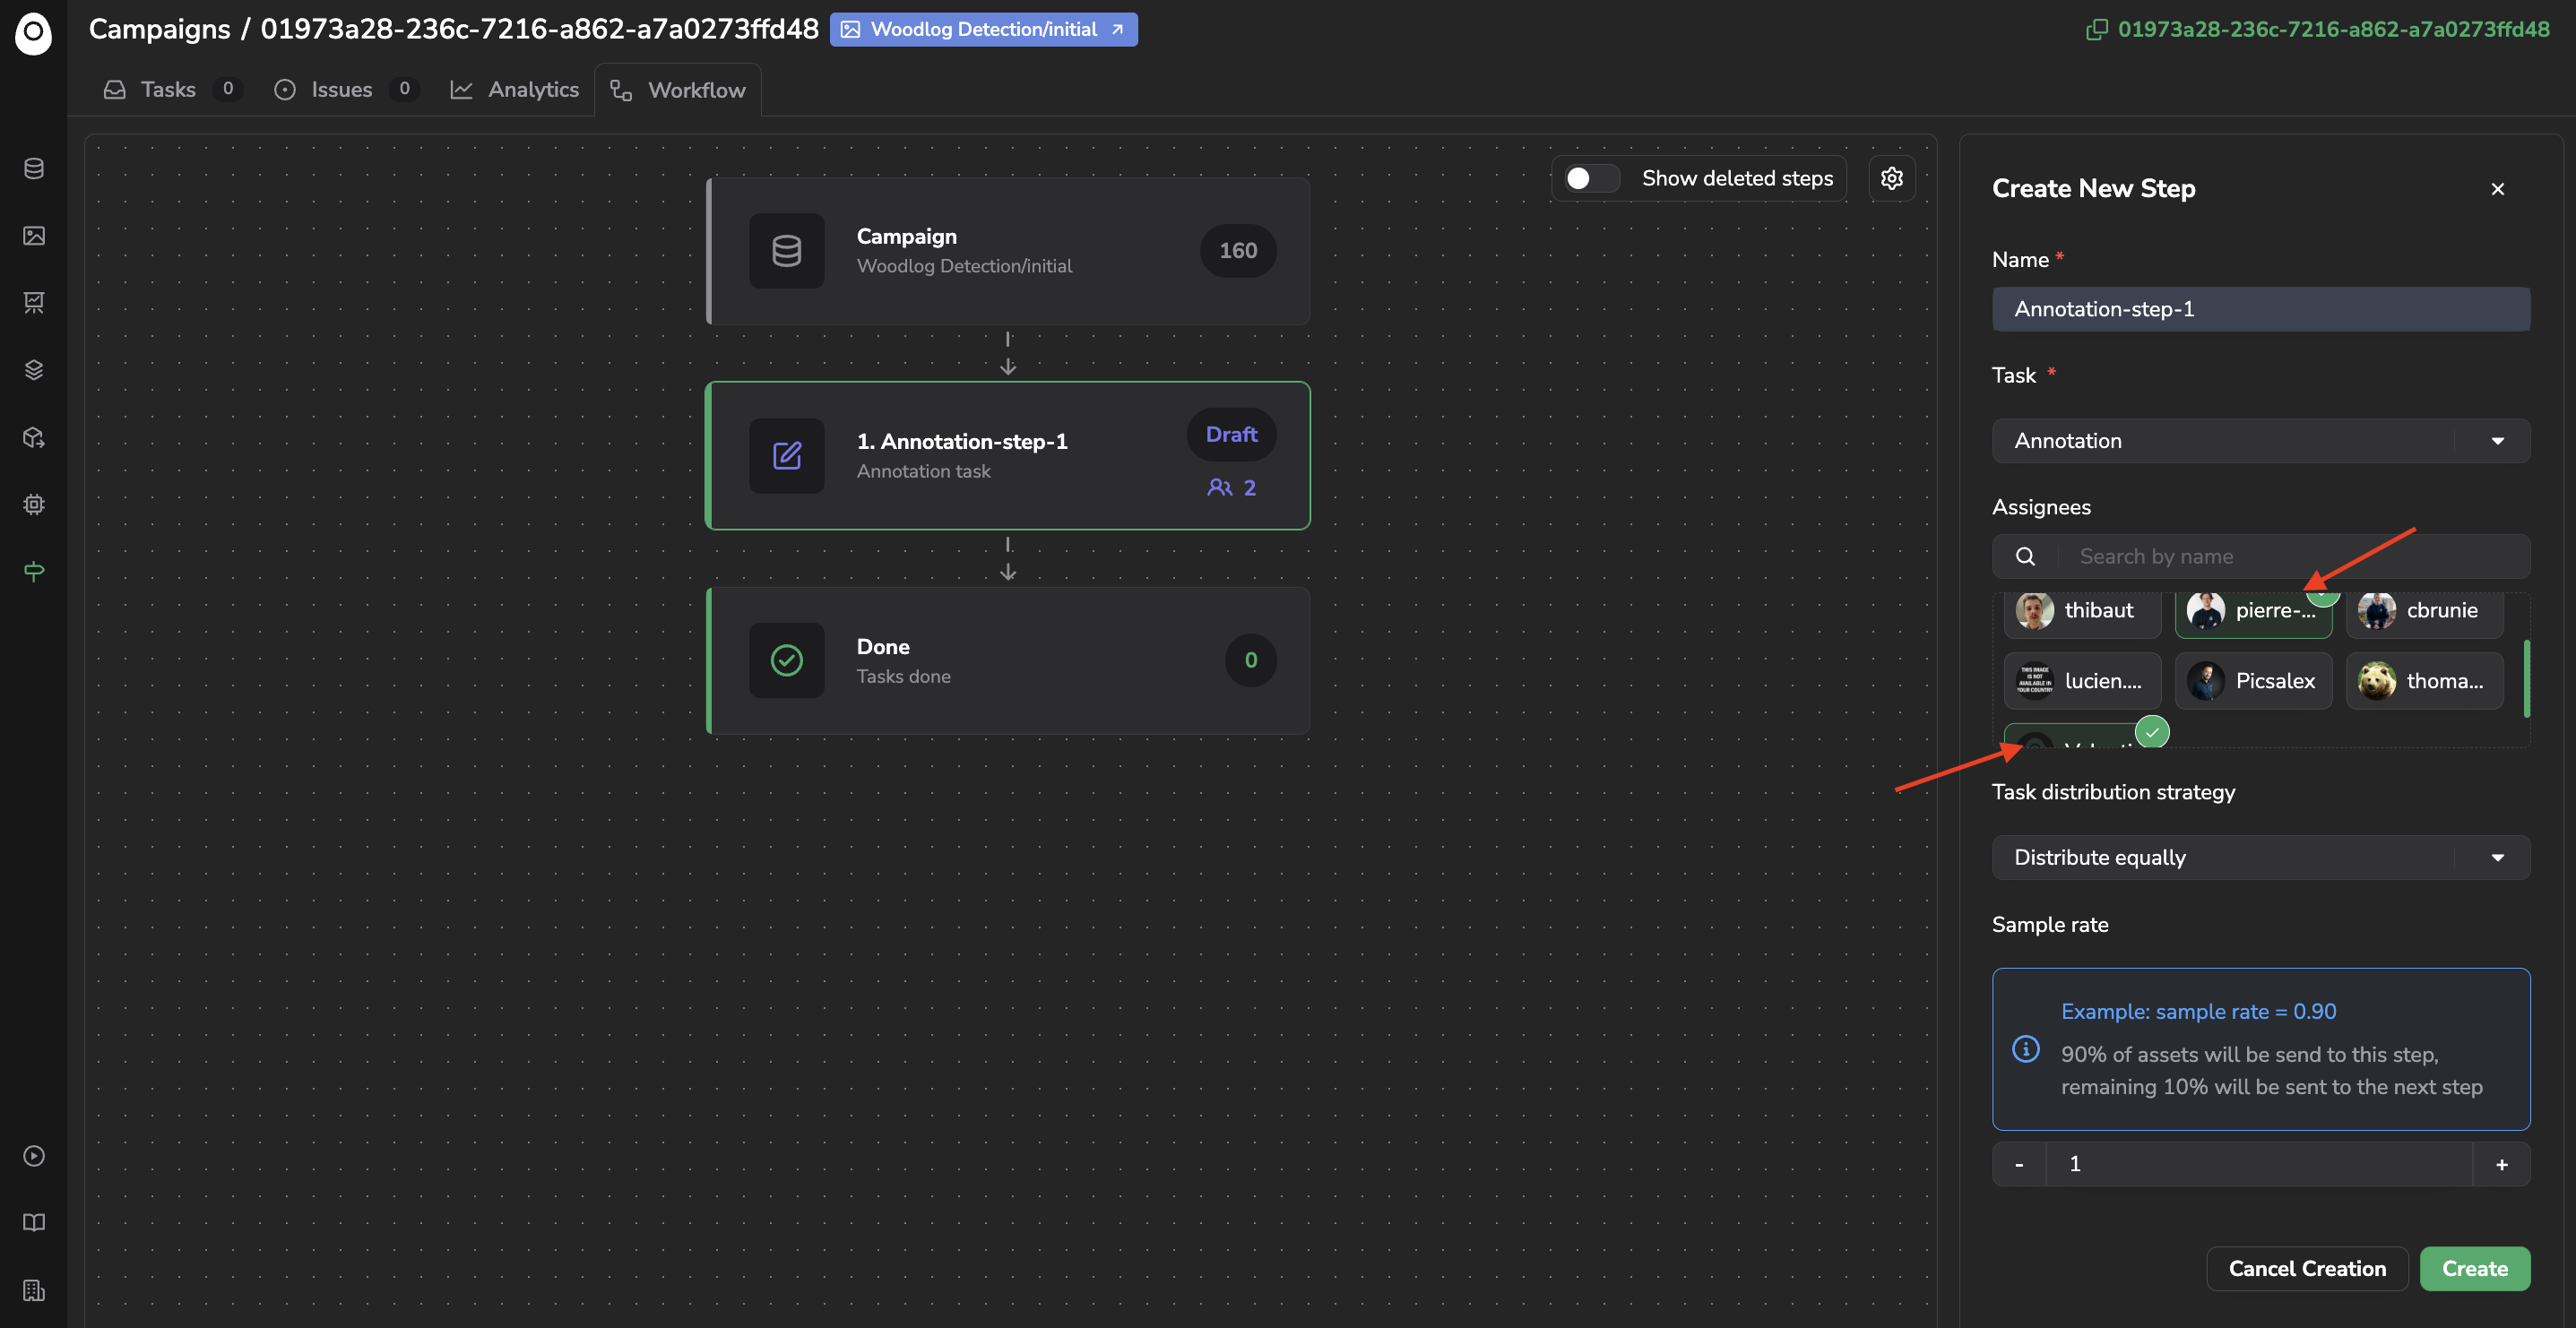Toggle Show deleted steps switch

[1591, 178]
